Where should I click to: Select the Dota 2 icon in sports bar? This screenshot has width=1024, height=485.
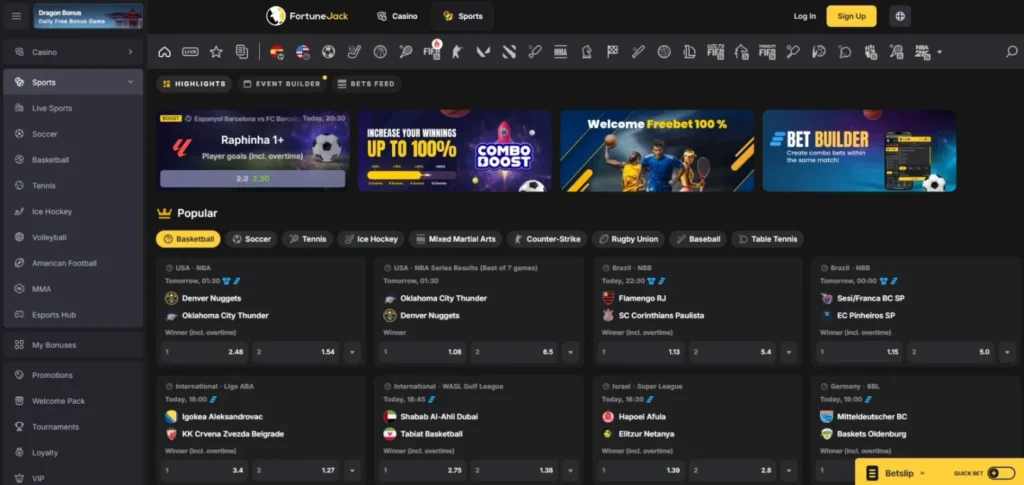tap(509, 52)
